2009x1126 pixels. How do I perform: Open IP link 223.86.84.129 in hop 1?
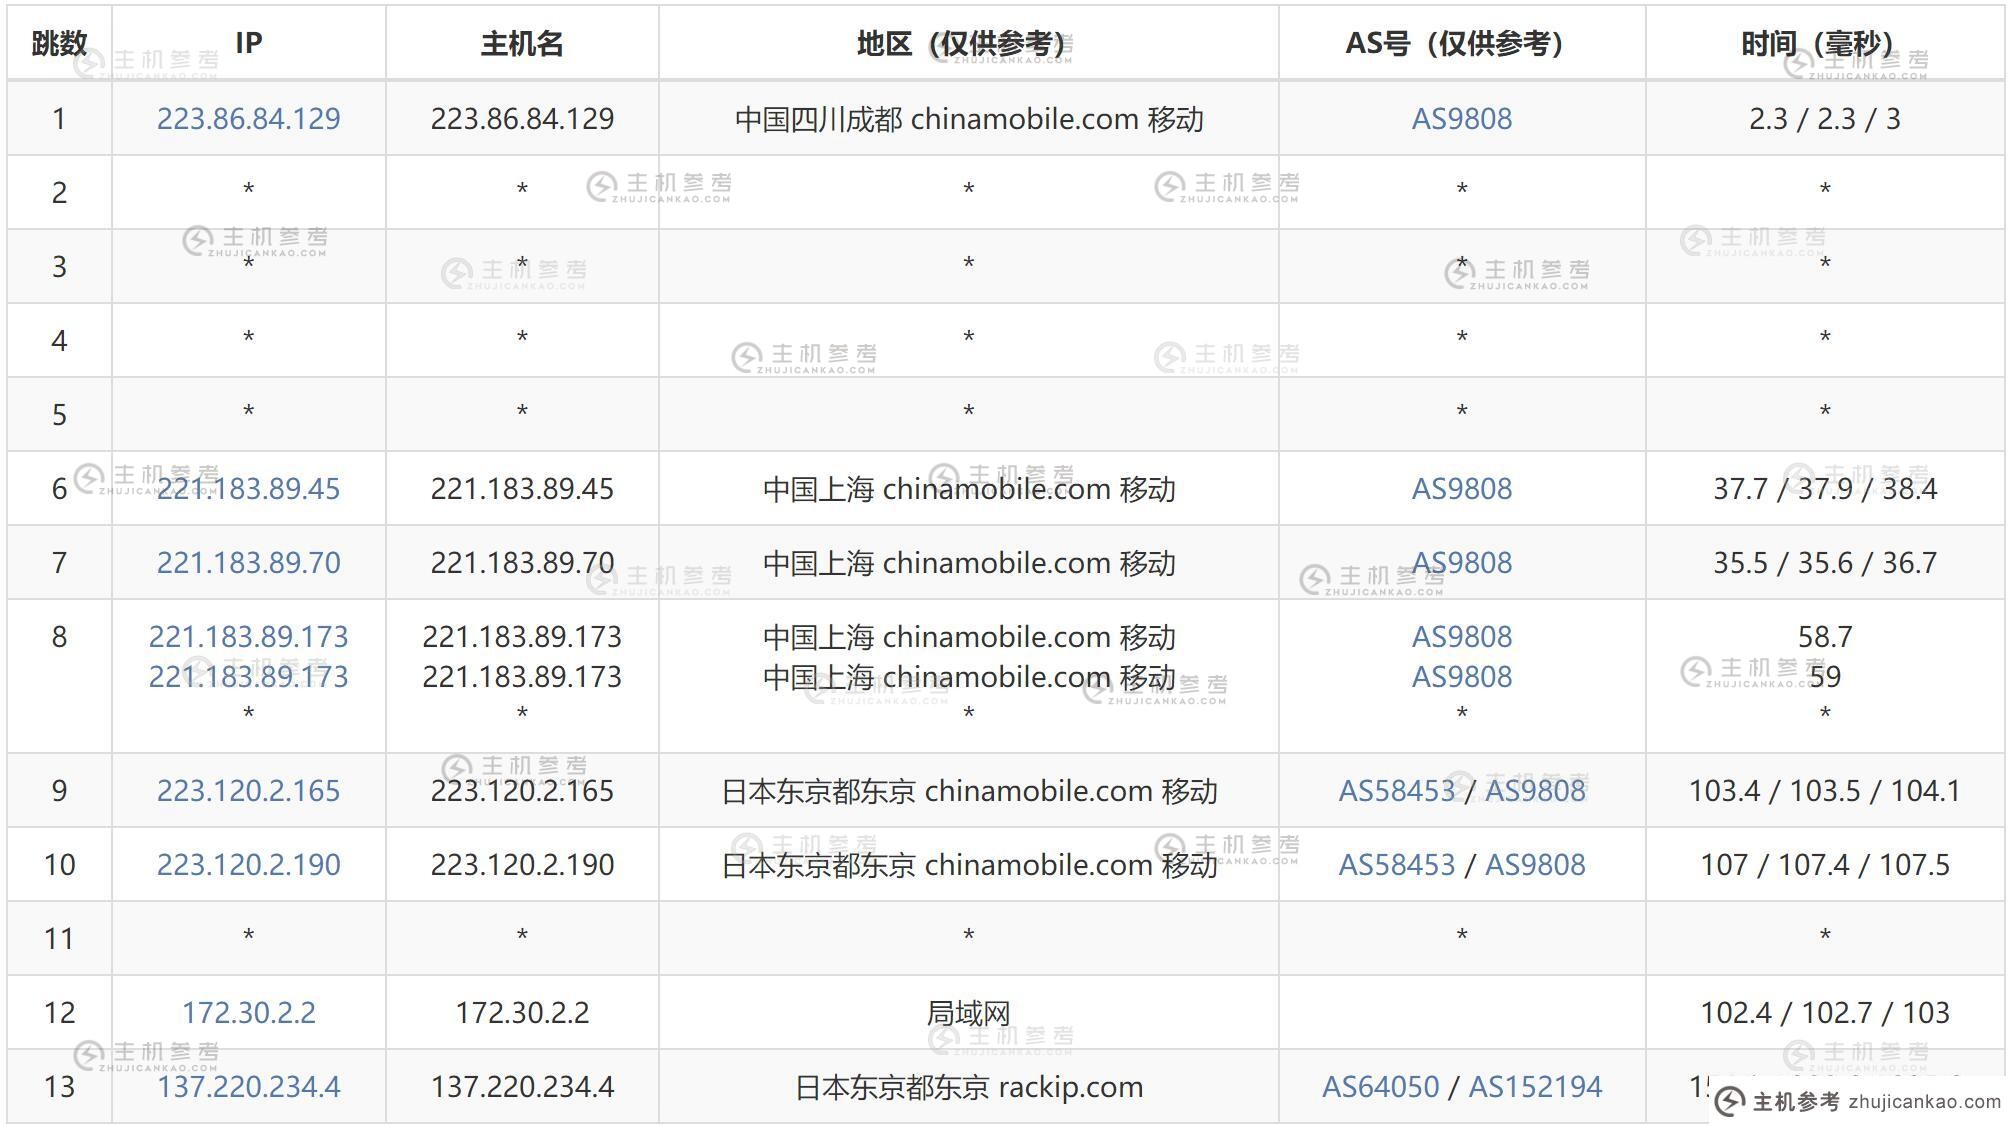(x=248, y=119)
